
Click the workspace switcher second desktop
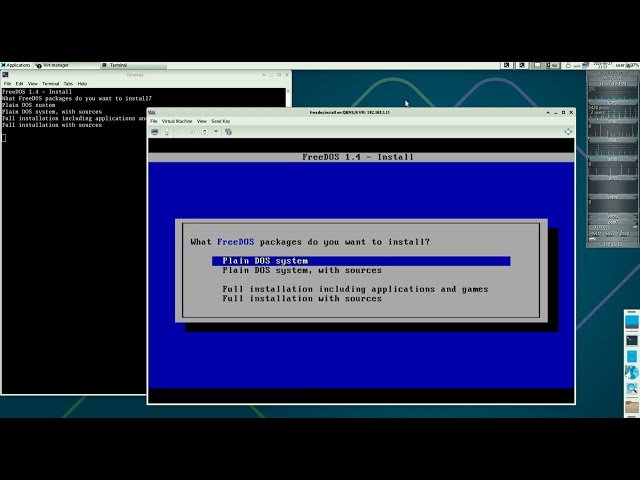(552, 65)
